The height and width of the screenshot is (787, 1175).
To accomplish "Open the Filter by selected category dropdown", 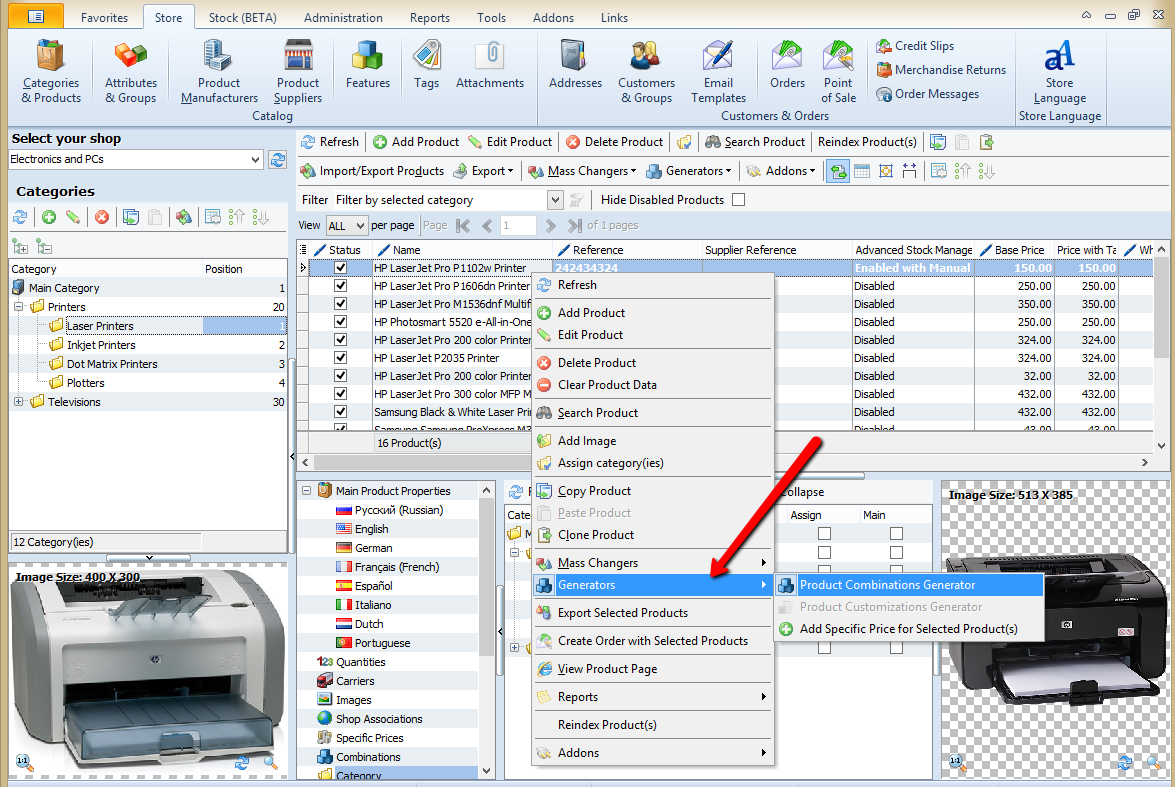I will pyautogui.click(x=555, y=199).
